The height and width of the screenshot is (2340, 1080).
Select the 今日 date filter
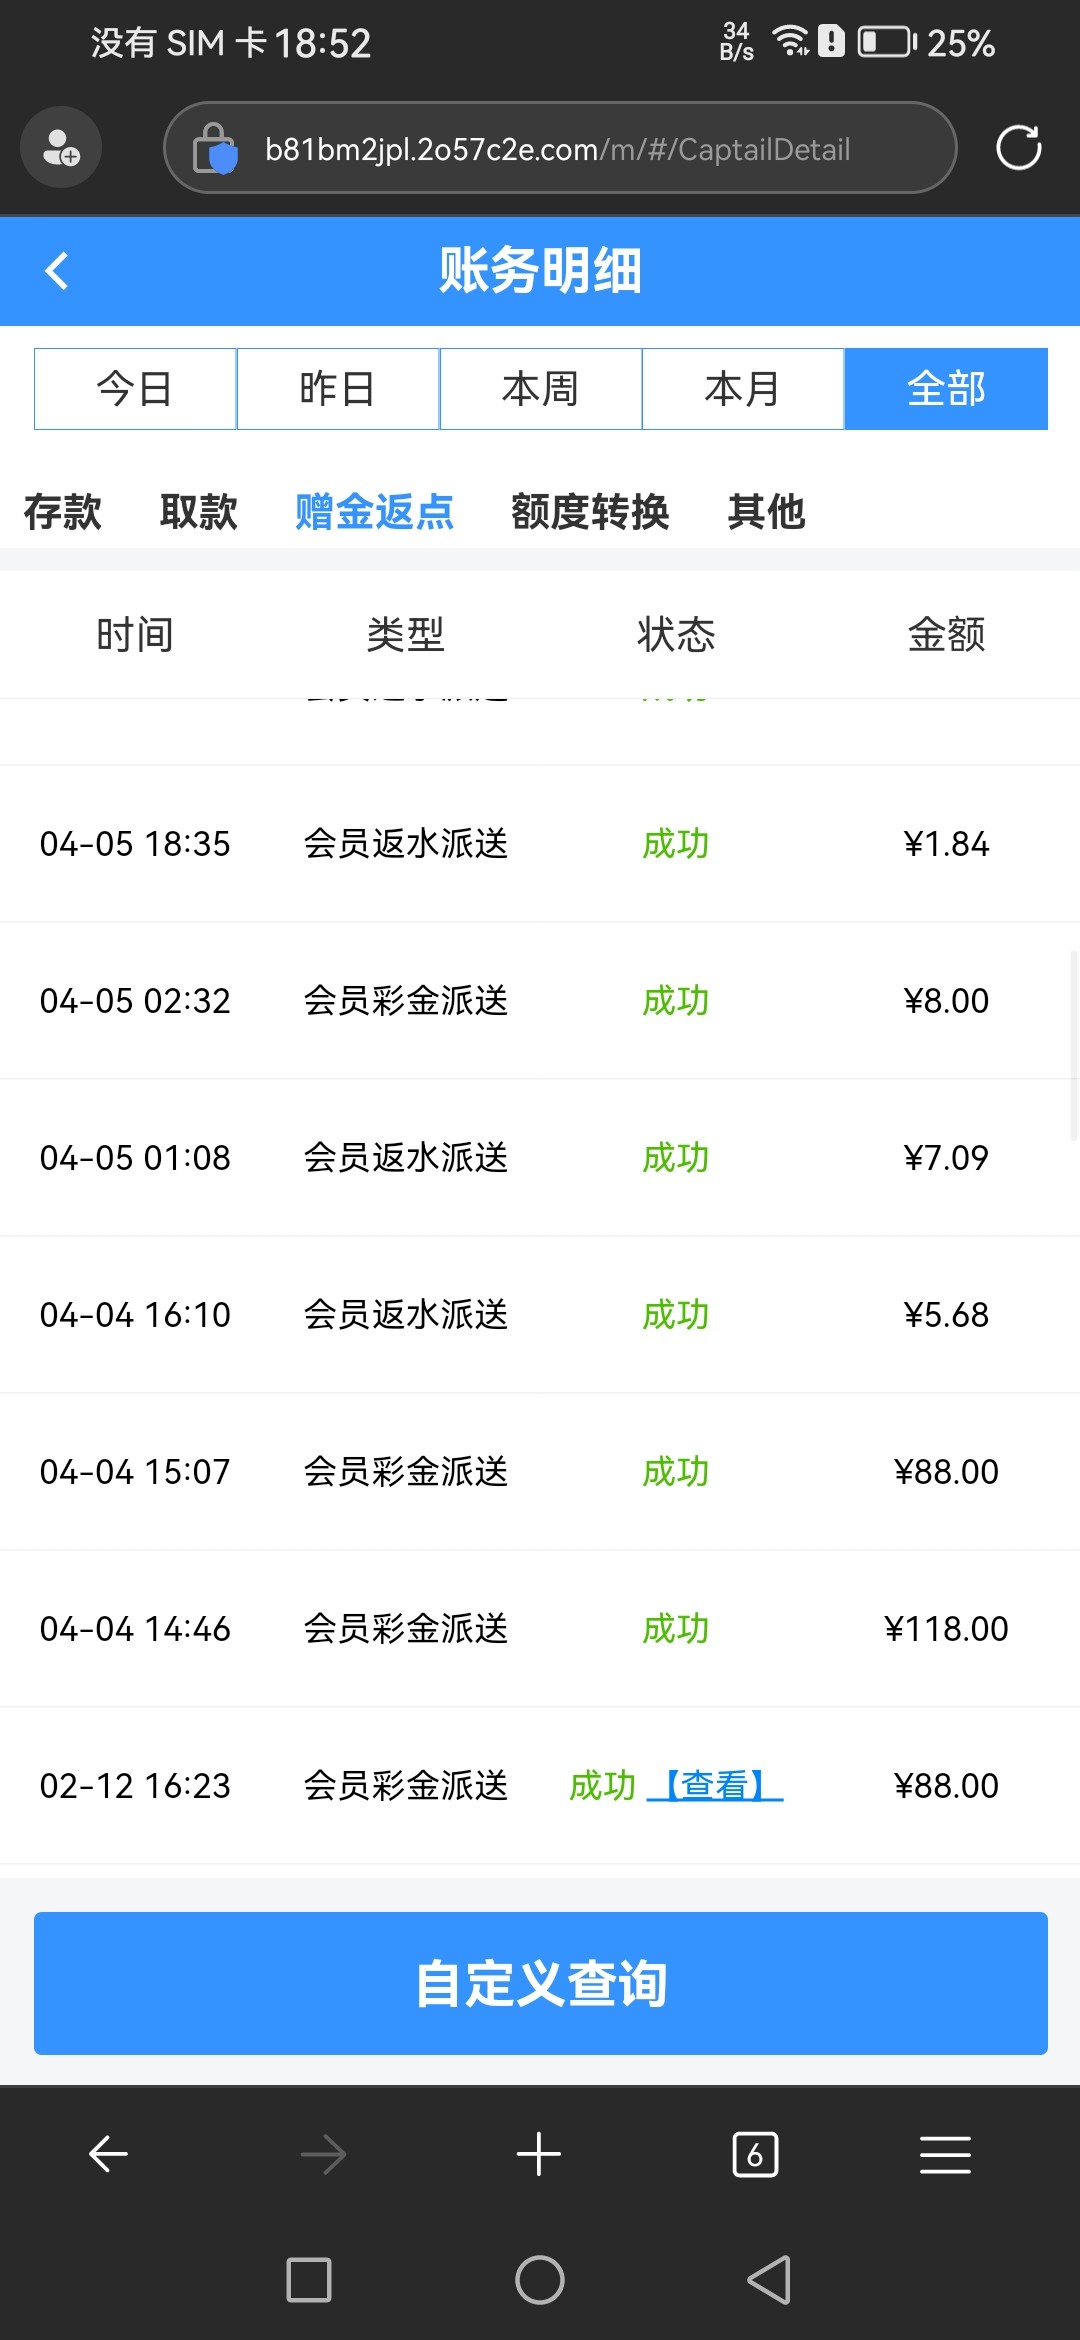pyautogui.click(x=135, y=389)
